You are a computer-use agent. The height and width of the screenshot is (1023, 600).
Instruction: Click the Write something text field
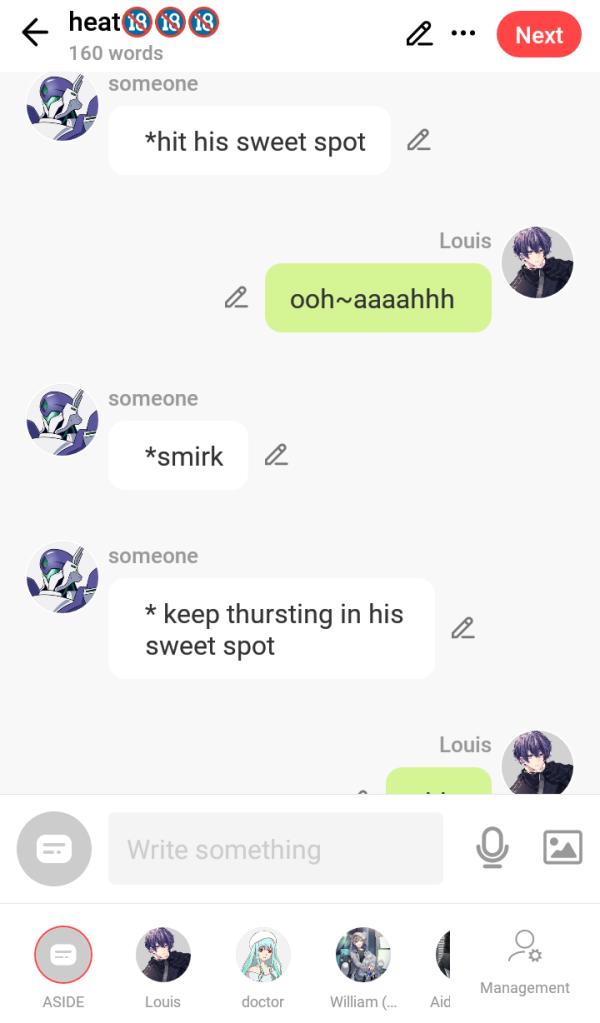(x=275, y=849)
